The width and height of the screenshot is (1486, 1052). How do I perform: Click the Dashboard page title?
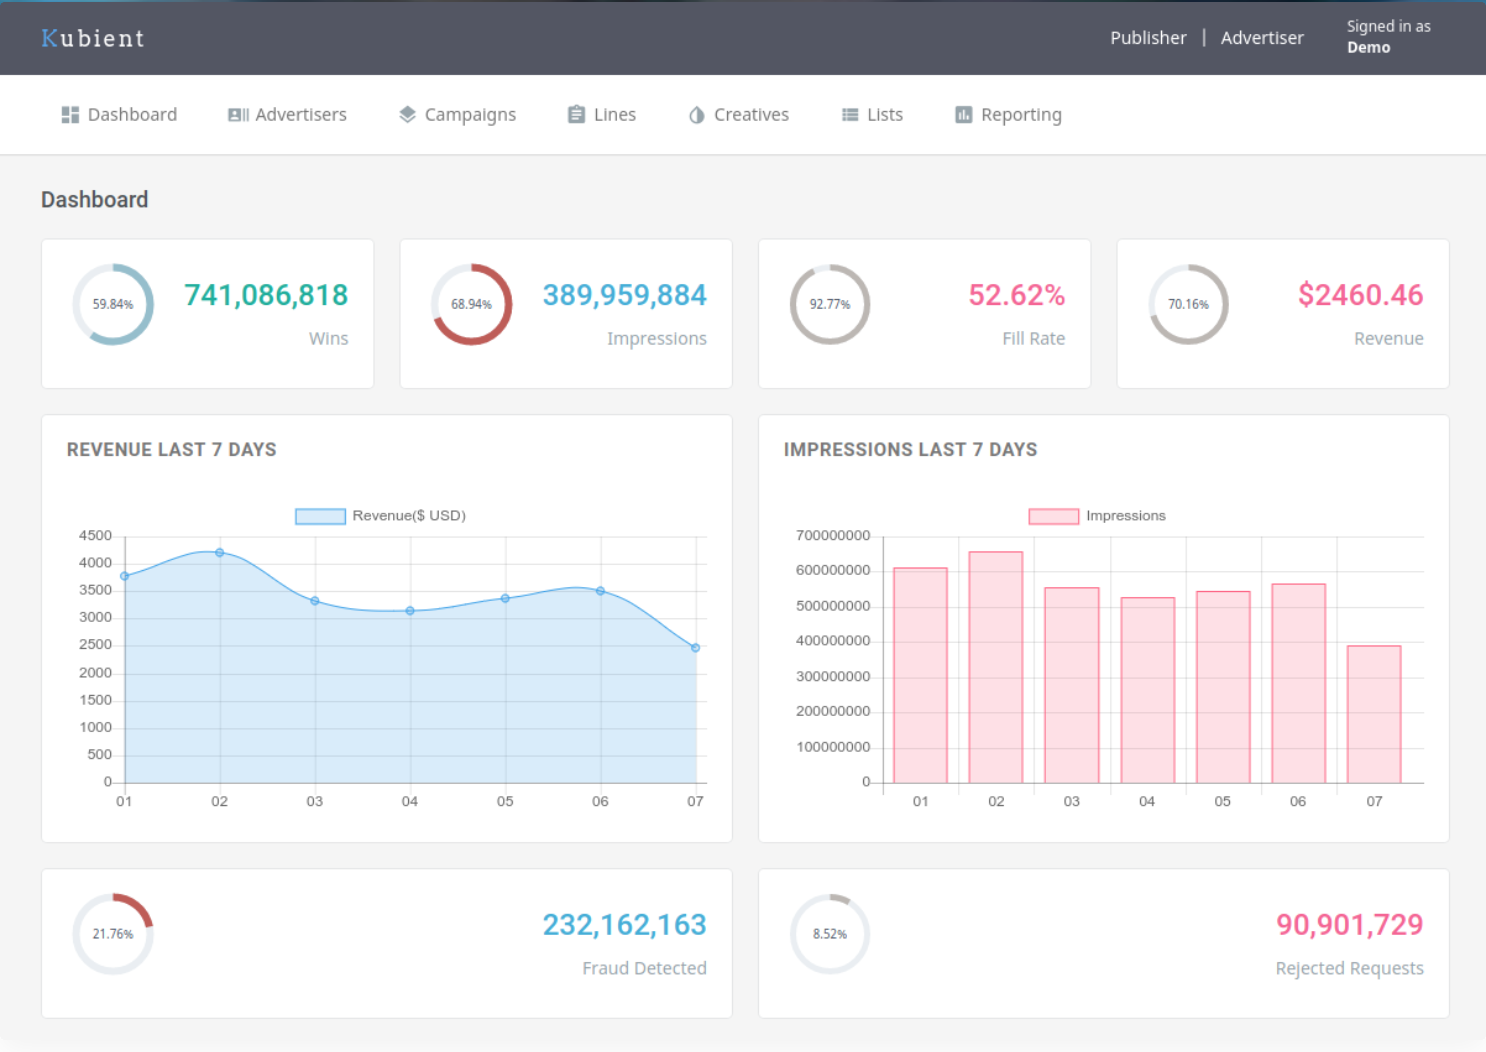[x=95, y=200]
